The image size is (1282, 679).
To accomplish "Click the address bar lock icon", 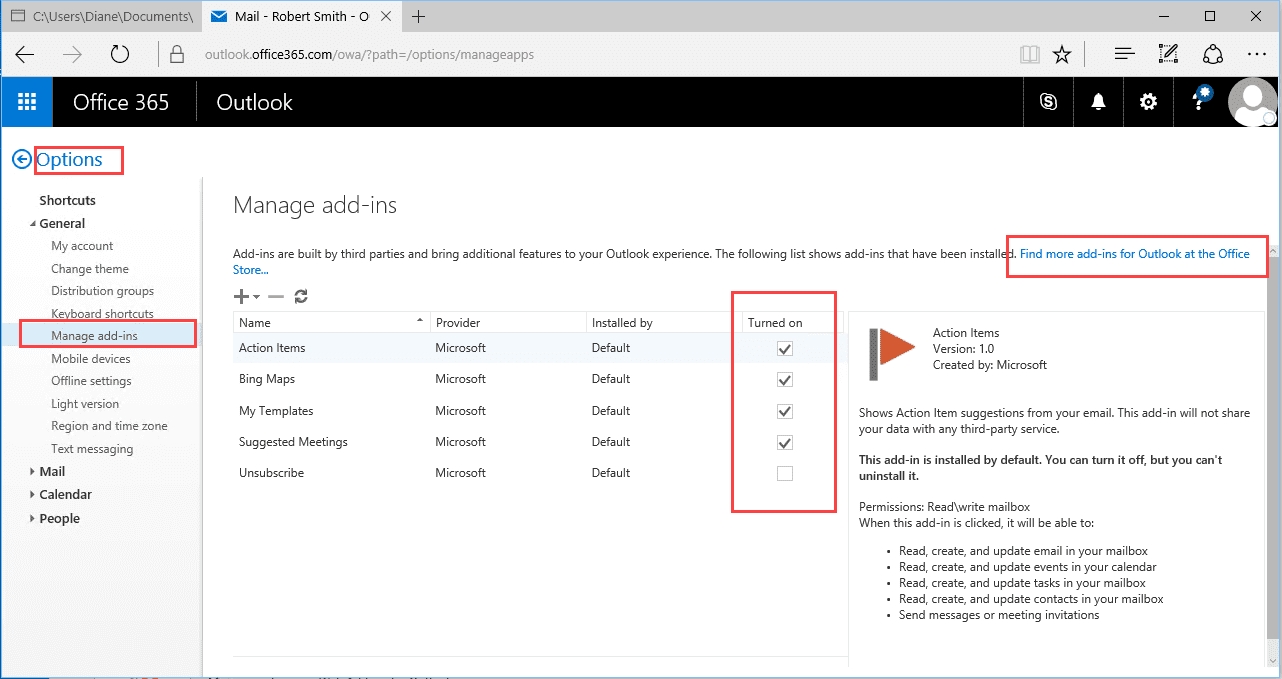I will (x=177, y=55).
